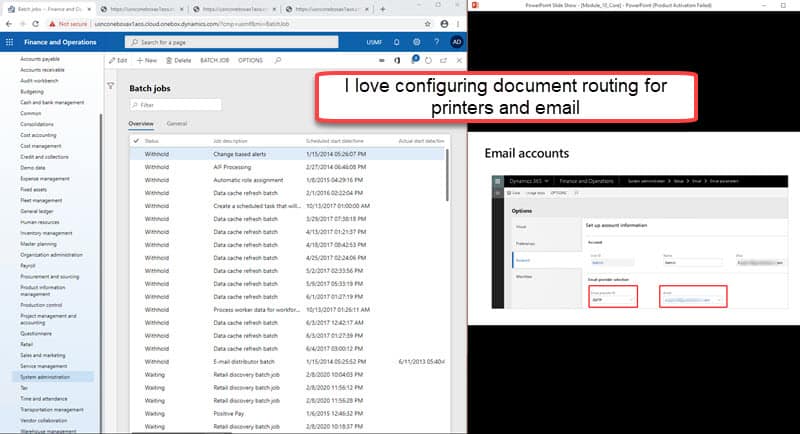Open the Chrome three-dot menu

coord(458,24)
